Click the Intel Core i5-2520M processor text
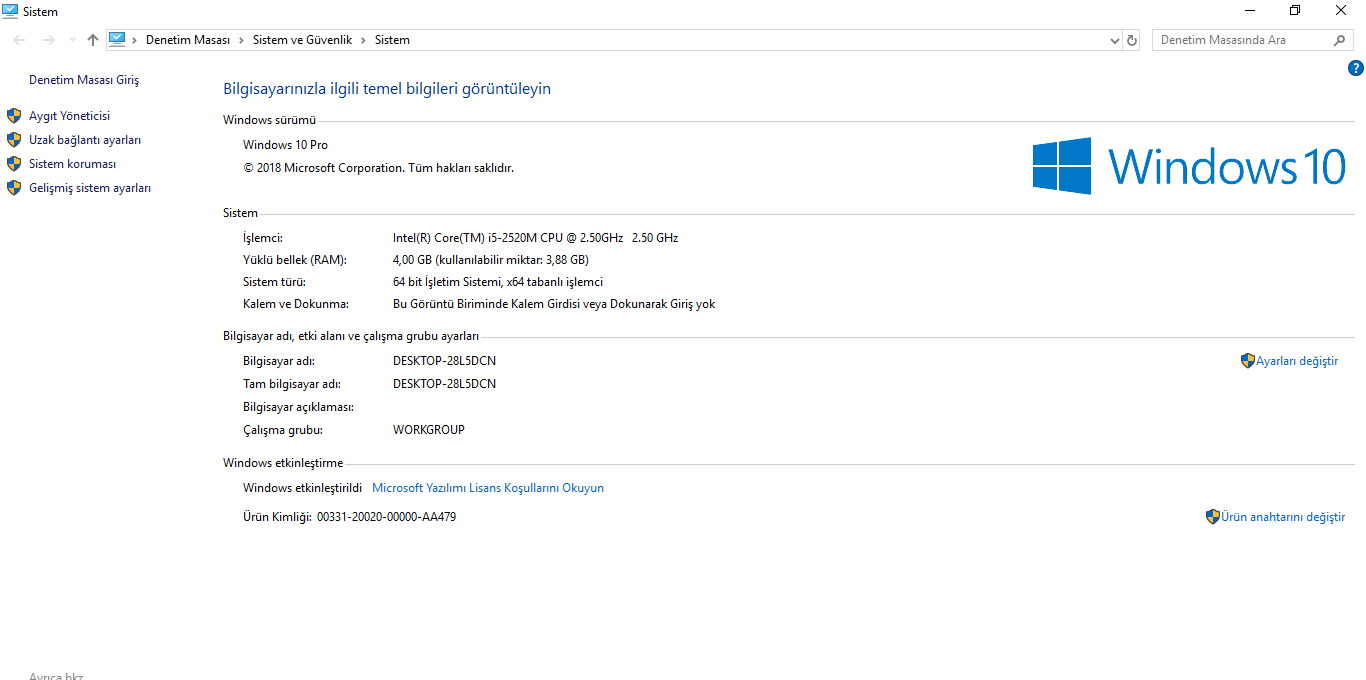This screenshot has height=680, width=1366. [x=535, y=238]
